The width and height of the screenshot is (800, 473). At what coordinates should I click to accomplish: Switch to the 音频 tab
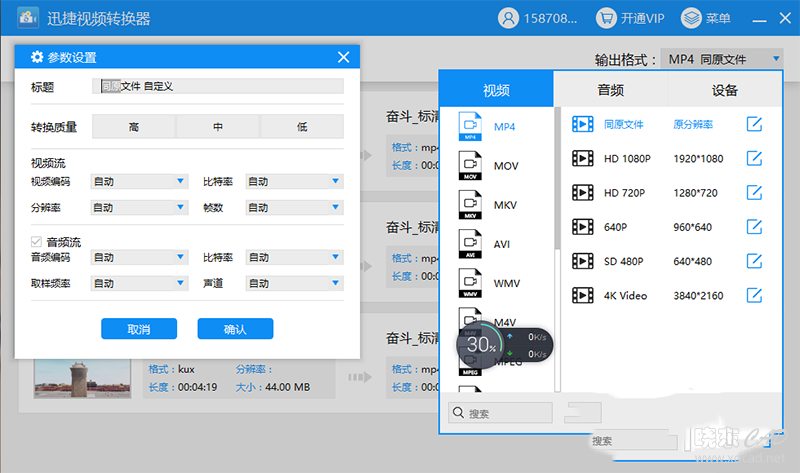611,90
